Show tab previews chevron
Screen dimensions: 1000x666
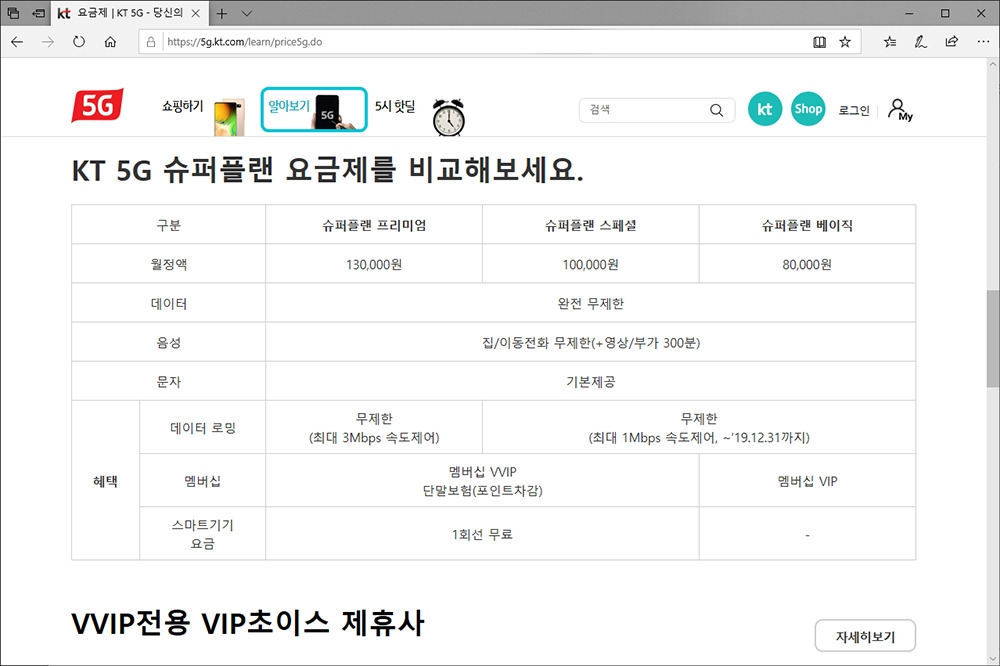[247, 13]
